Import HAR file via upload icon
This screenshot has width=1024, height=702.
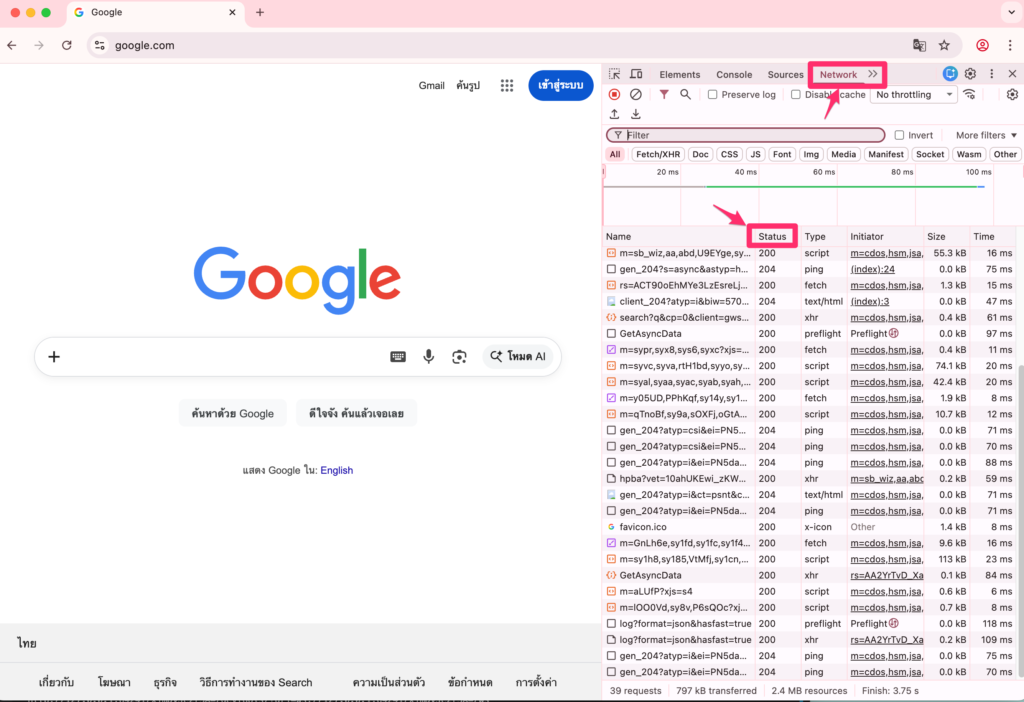coord(613,113)
